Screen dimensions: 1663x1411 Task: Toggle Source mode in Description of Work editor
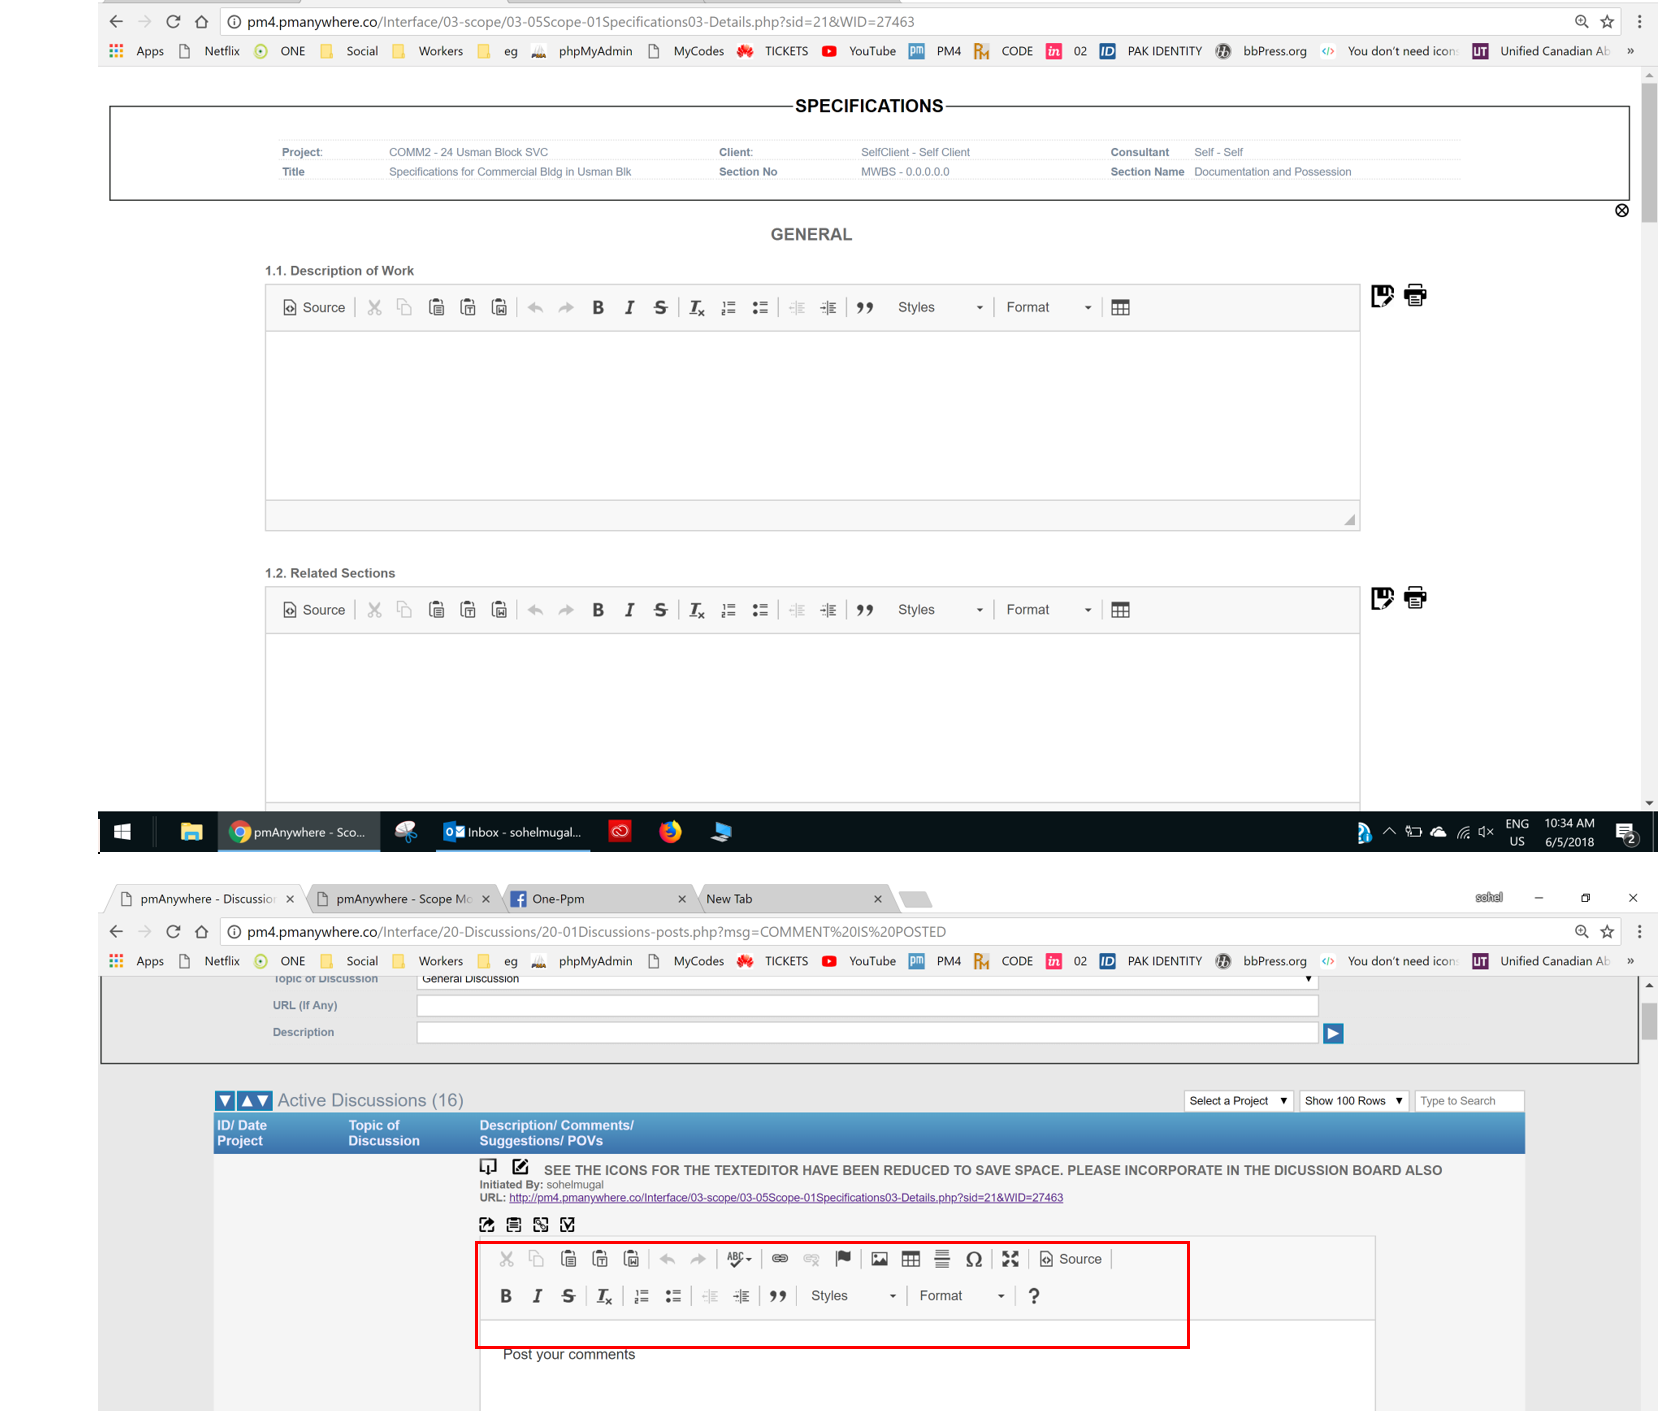click(314, 308)
